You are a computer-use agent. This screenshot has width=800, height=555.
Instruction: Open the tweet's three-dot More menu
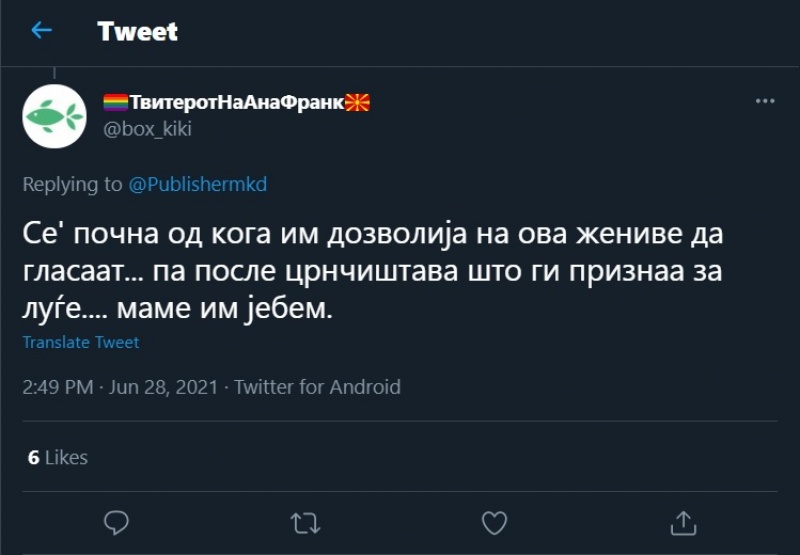[x=765, y=102]
